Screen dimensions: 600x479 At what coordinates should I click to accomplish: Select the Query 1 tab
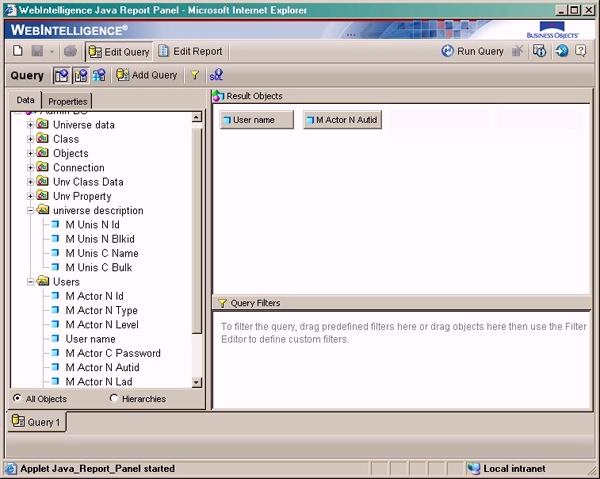(x=37, y=422)
